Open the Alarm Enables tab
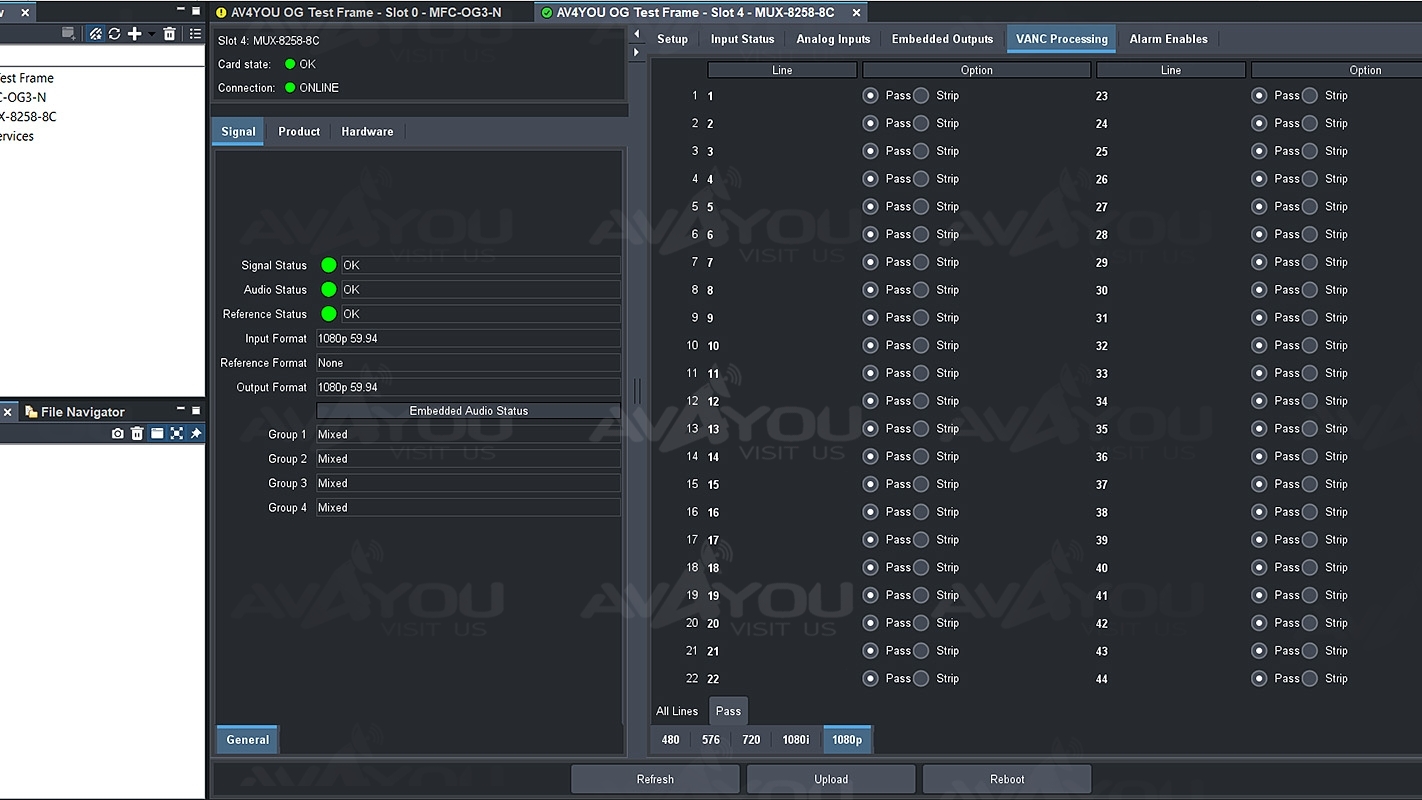This screenshot has height=800, width=1422. (1168, 39)
